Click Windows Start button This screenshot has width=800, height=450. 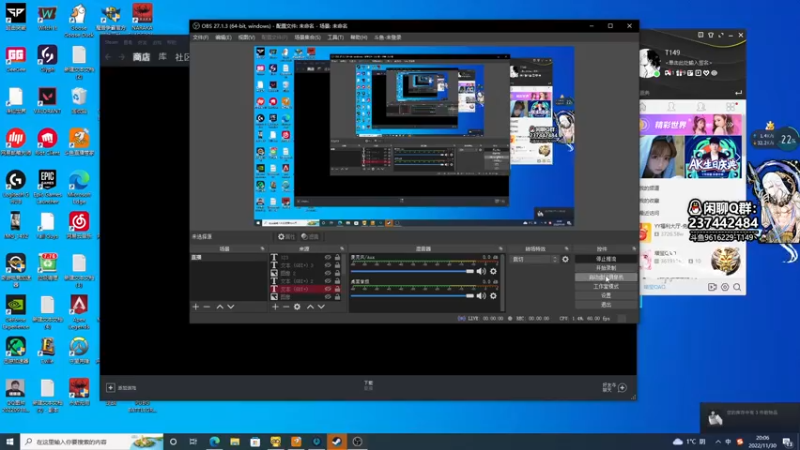10,441
